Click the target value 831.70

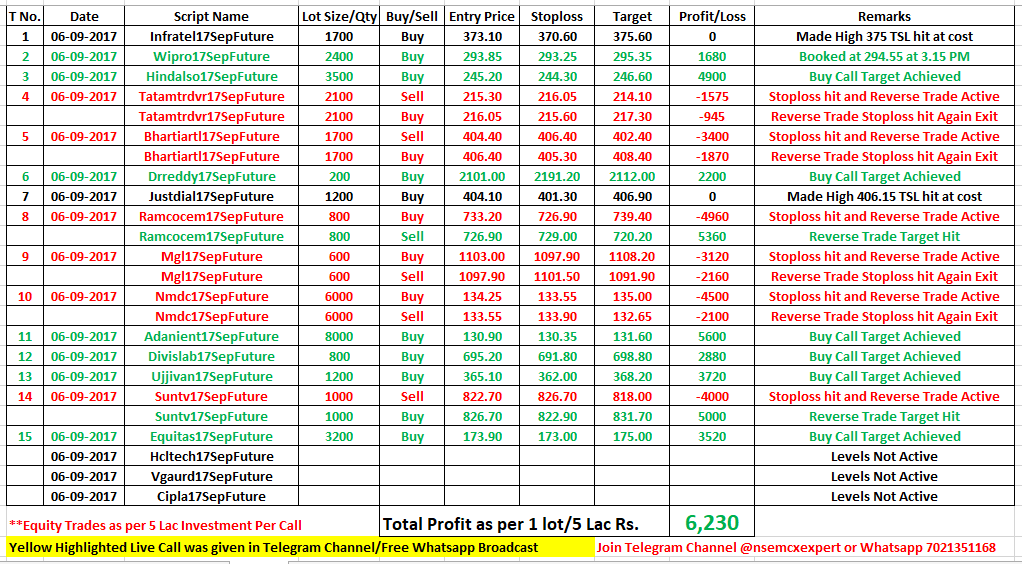632,417
